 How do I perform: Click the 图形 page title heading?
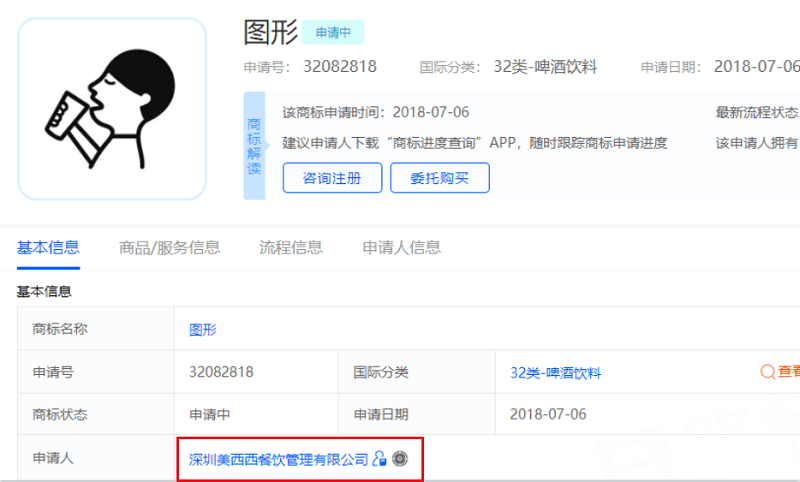(270, 32)
